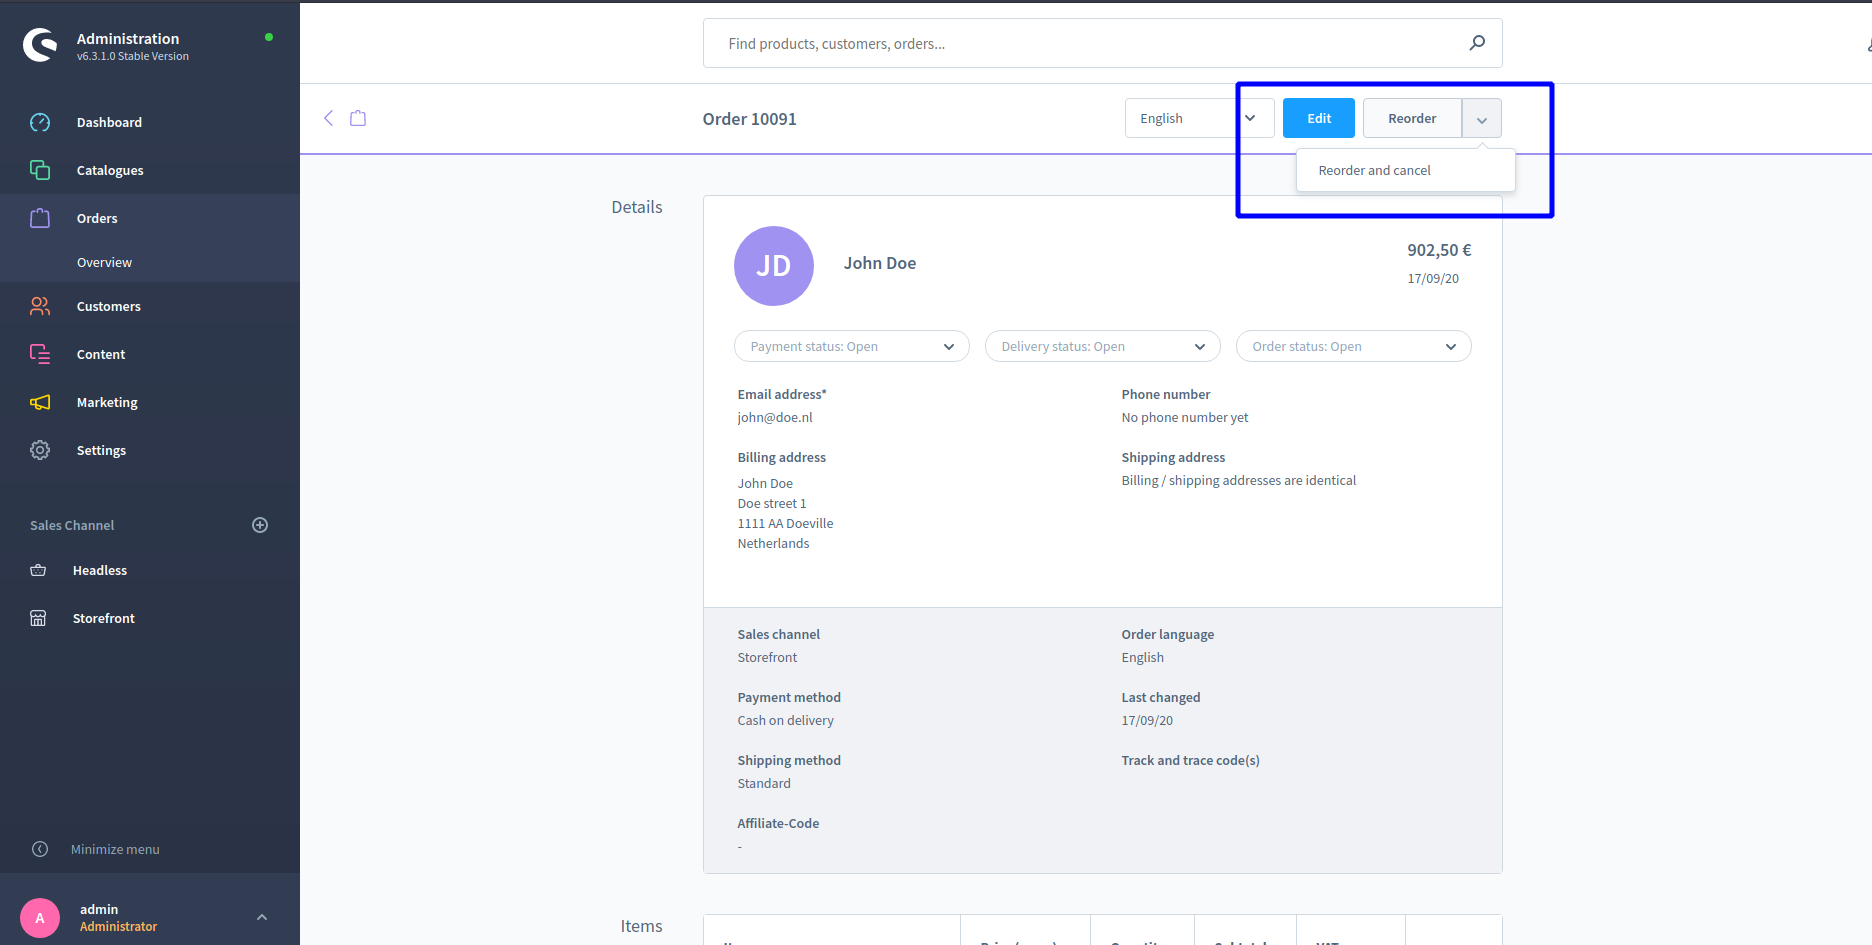The width and height of the screenshot is (1872, 945).
Task: Open the Dashboard menu item
Action: point(109,122)
